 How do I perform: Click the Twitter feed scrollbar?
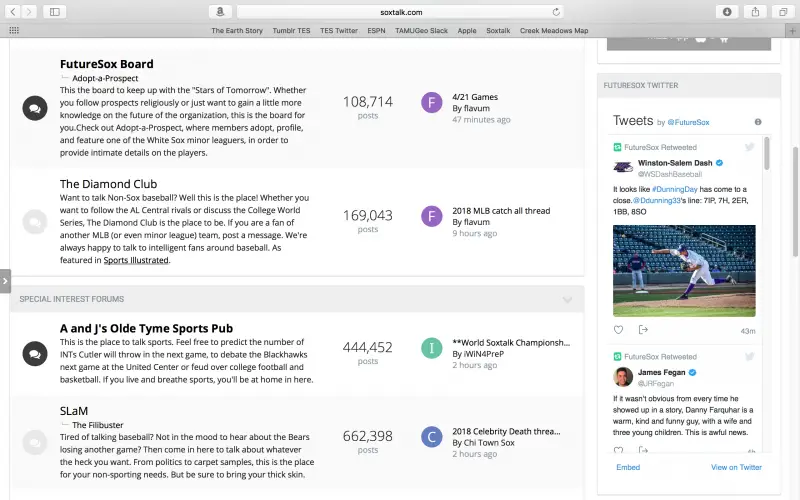pos(767,154)
